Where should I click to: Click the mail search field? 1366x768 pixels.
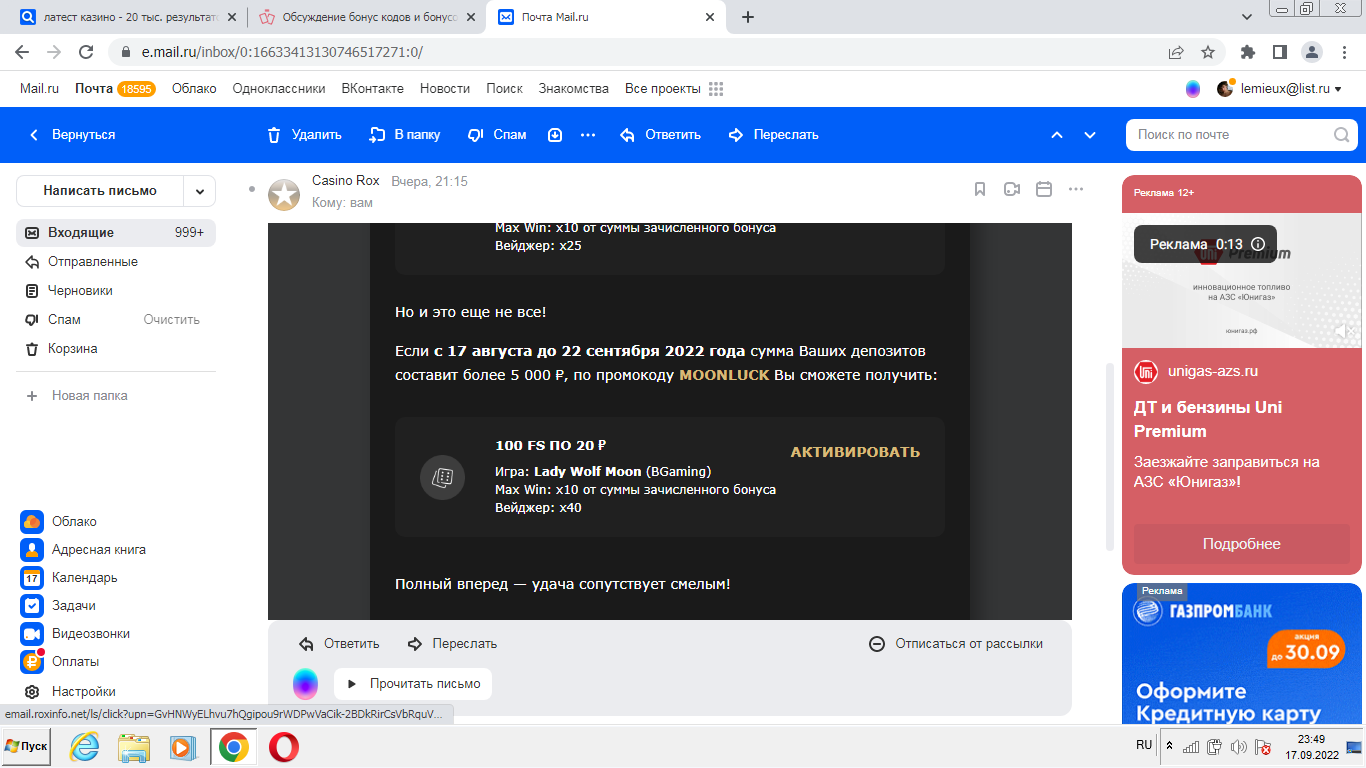click(x=1230, y=135)
